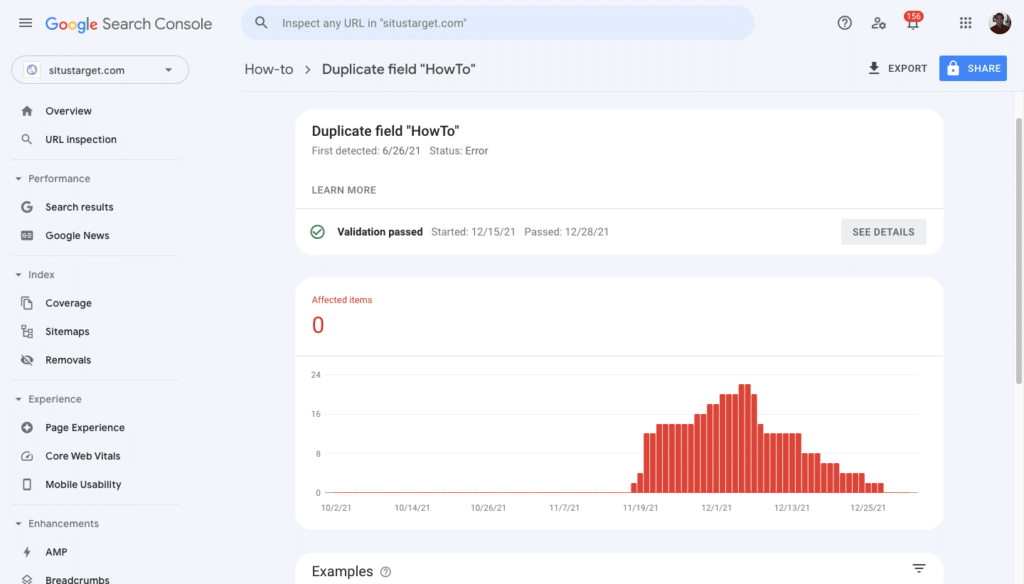Collapse the Index section
1024x584 pixels.
(x=19, y=275)
